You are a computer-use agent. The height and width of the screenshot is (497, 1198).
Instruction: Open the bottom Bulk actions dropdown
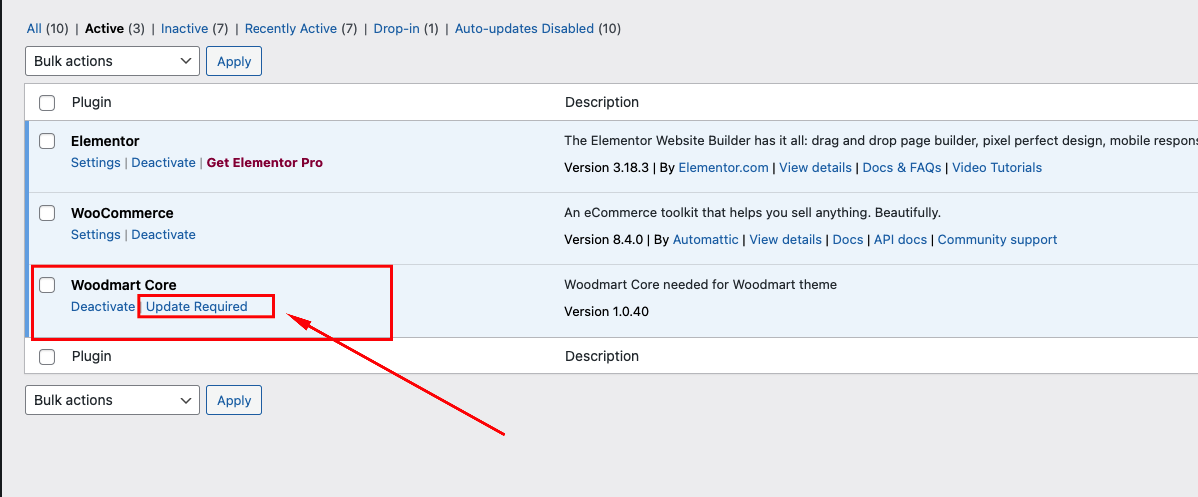point(112,400)
